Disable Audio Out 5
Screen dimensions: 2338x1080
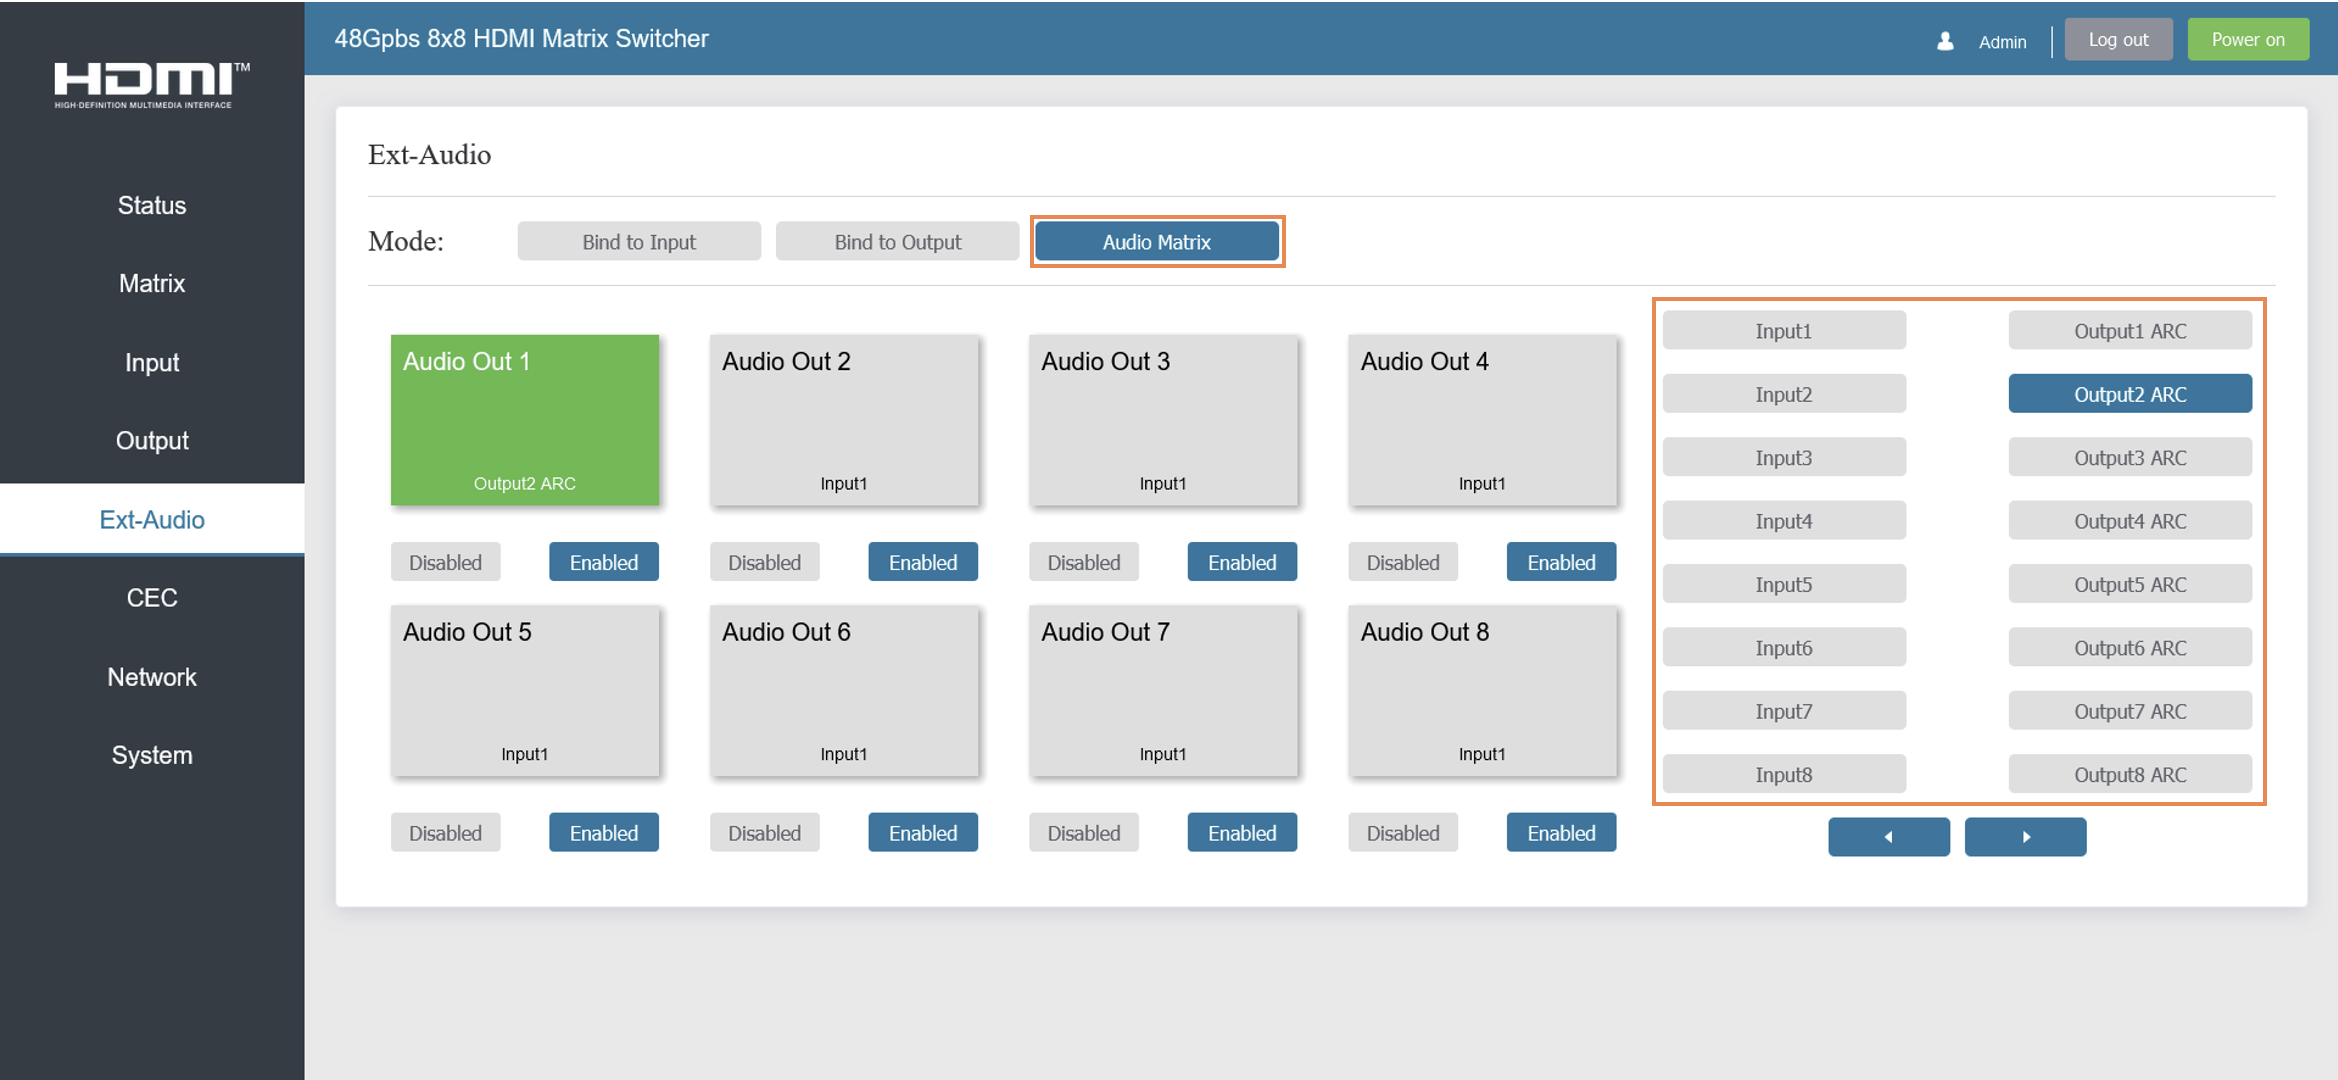[445, 833]
